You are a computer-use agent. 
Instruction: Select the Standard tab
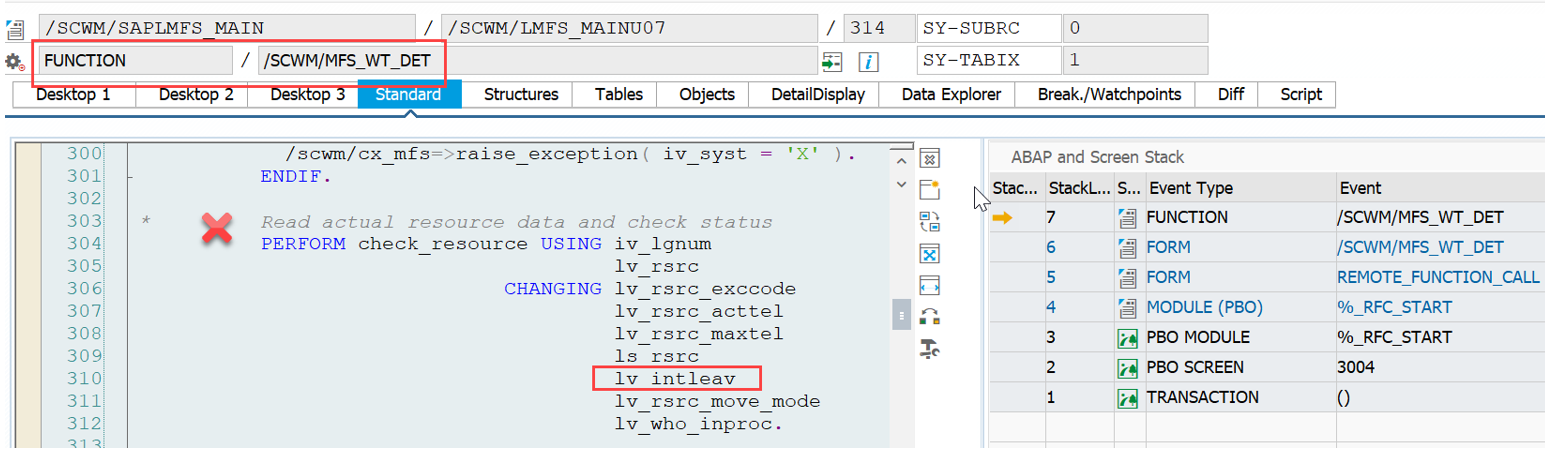pyautogui.click(x=409, y=94)
